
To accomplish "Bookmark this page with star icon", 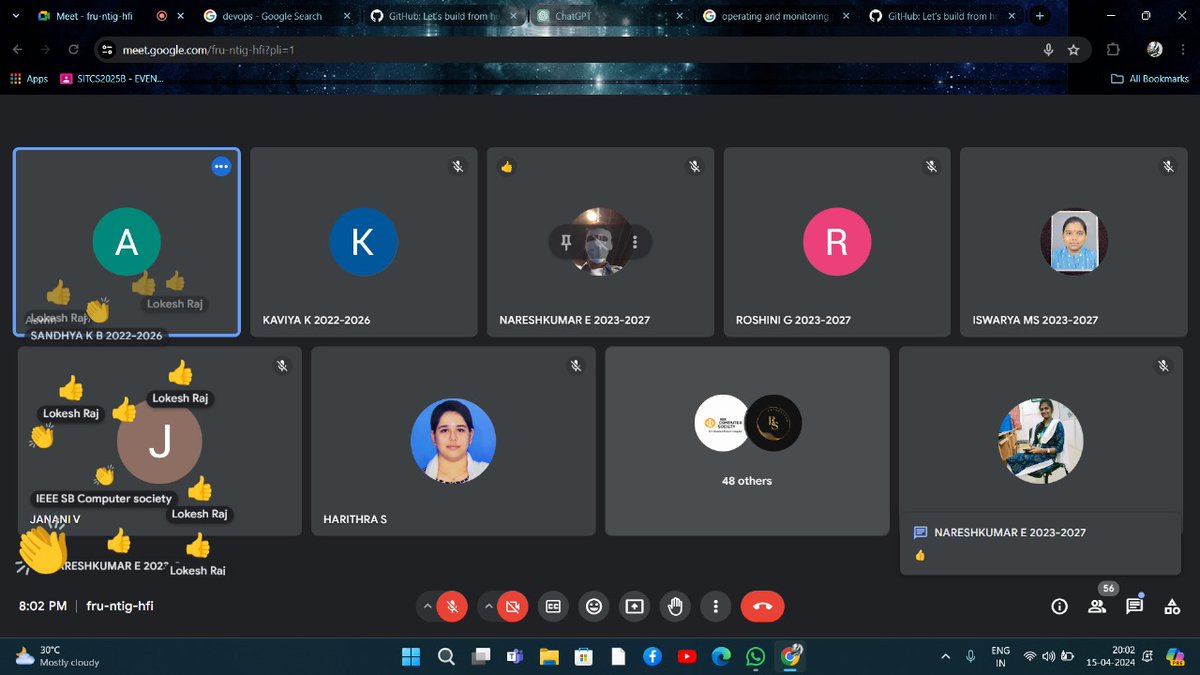I will click(1073, 49).
